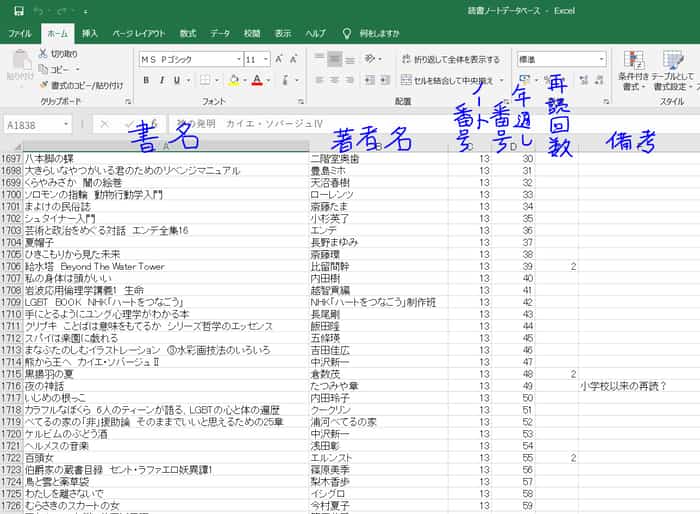Open the Help (ヘルプ) tab

(x=316, y=33)
